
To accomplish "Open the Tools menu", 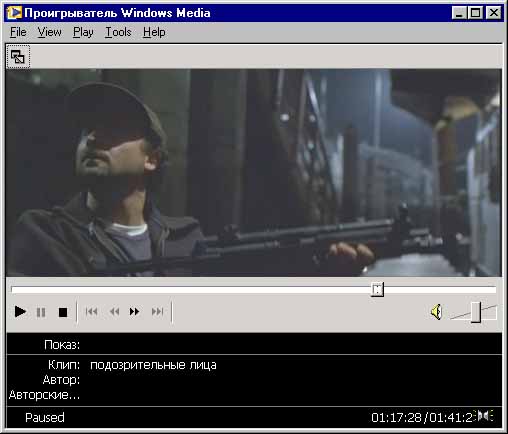I will 118,32.
